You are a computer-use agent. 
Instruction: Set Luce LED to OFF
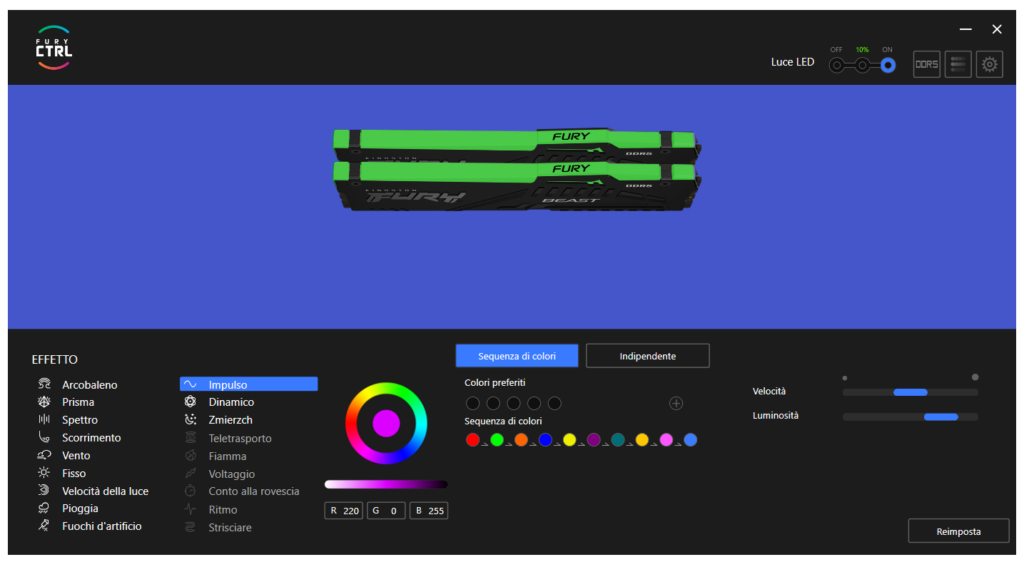tap(837, 65)
